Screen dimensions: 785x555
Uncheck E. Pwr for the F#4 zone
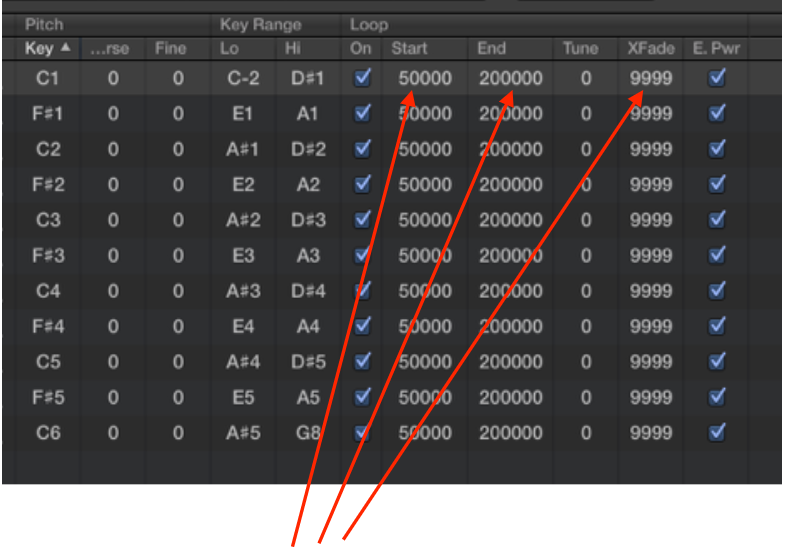click(x=717, y=326)
